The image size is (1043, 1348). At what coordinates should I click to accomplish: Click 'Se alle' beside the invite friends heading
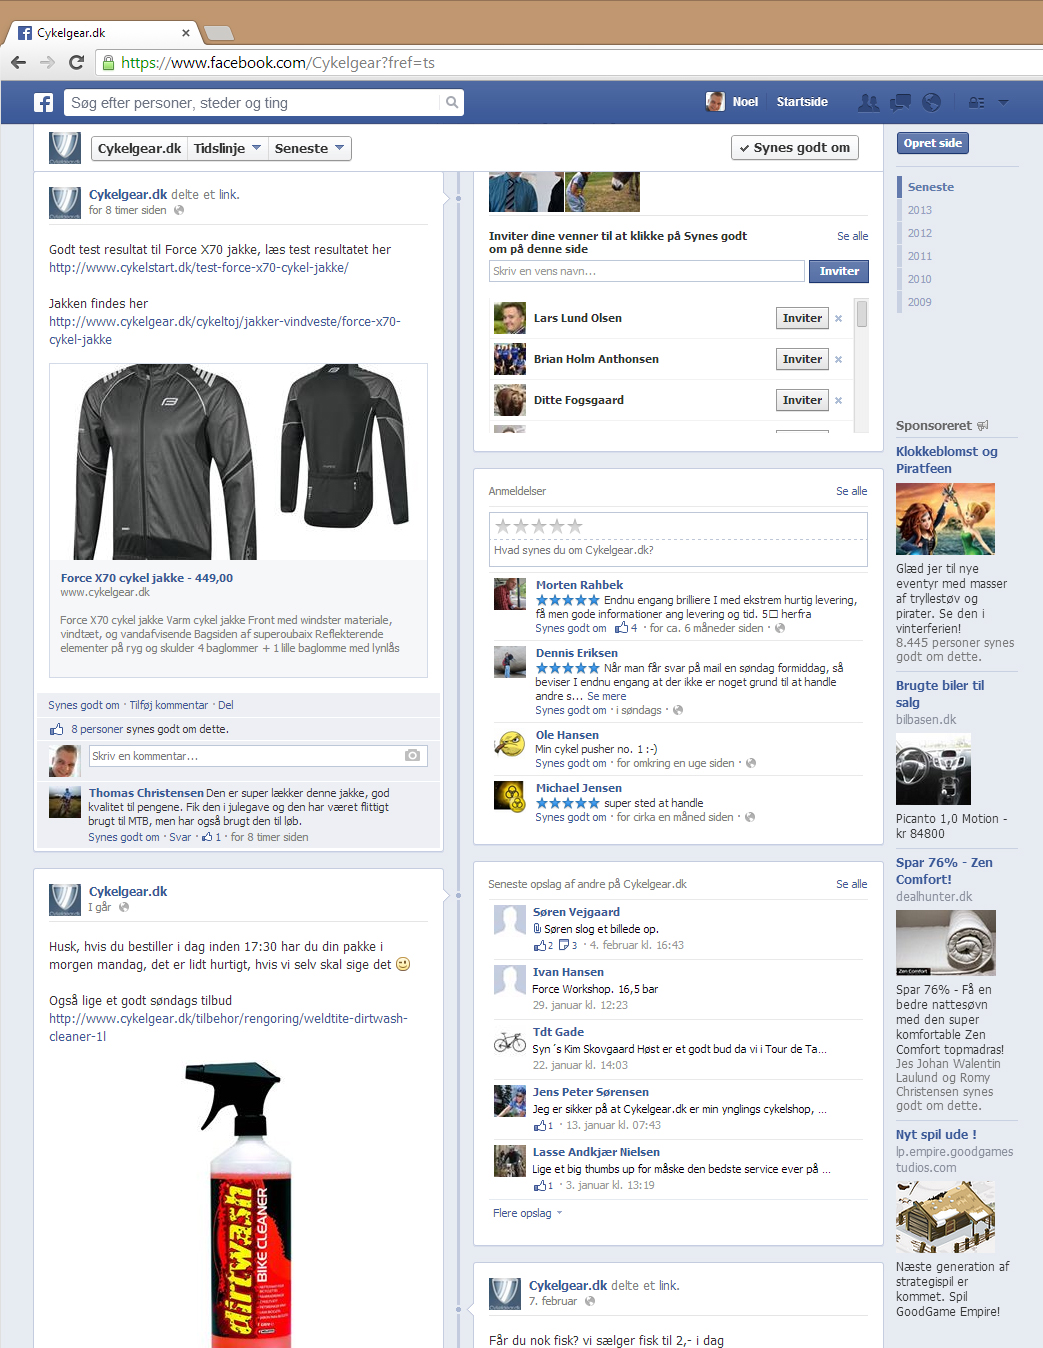(852, 236)
